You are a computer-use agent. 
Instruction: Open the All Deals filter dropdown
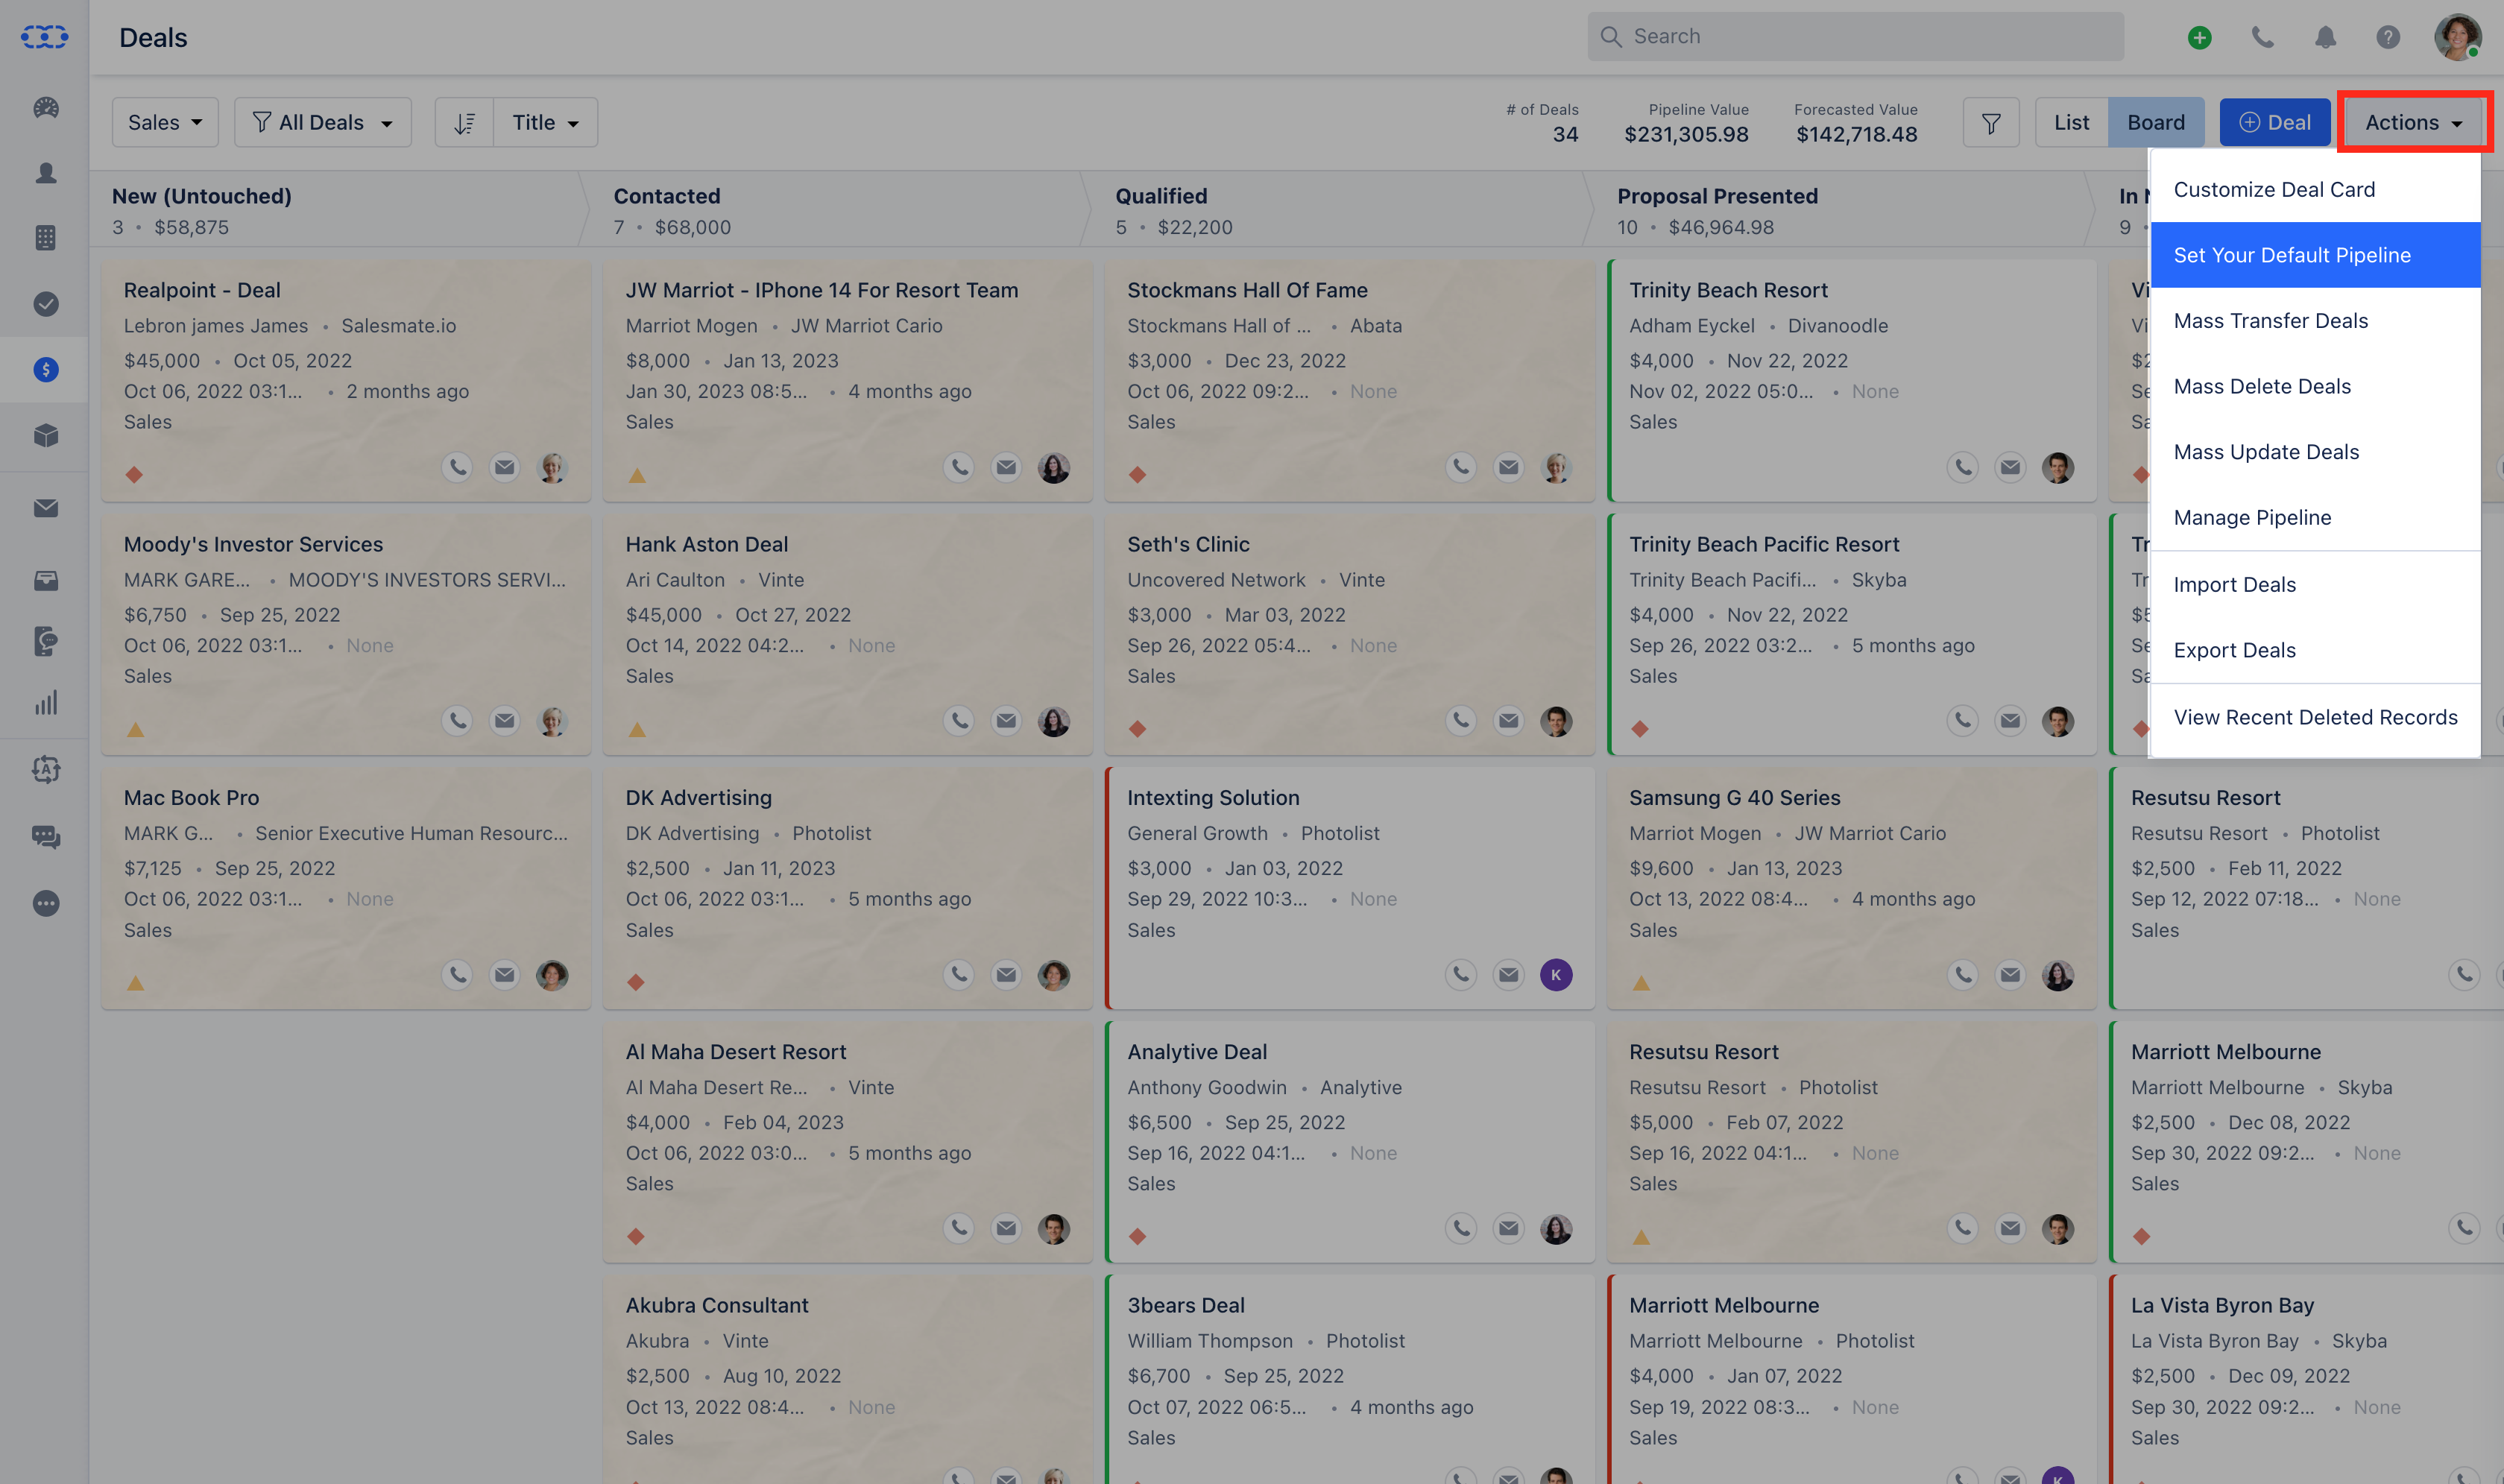click(323, 122)
